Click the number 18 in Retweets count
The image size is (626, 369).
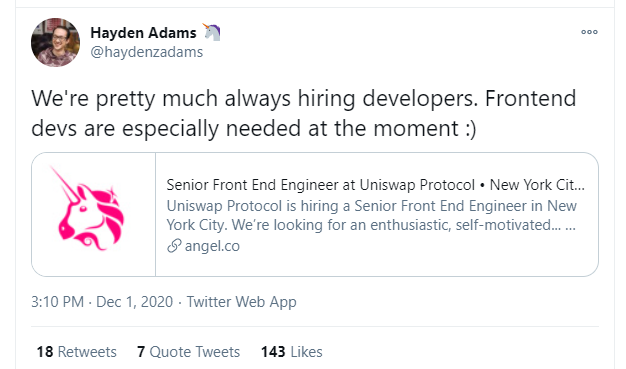tap(45, 352)
